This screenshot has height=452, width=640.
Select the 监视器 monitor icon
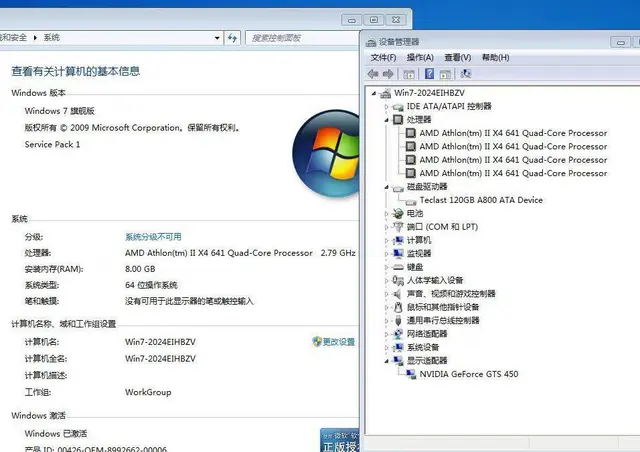(398, 253)
